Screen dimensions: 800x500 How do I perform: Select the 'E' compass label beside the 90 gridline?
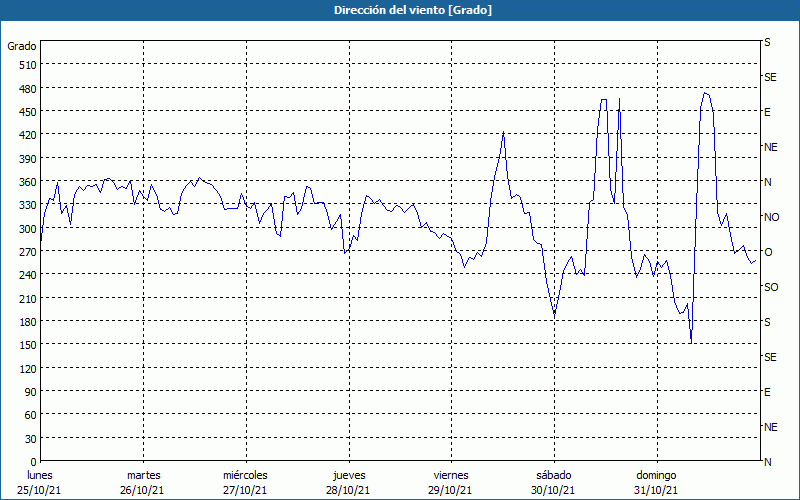(767, 392)
